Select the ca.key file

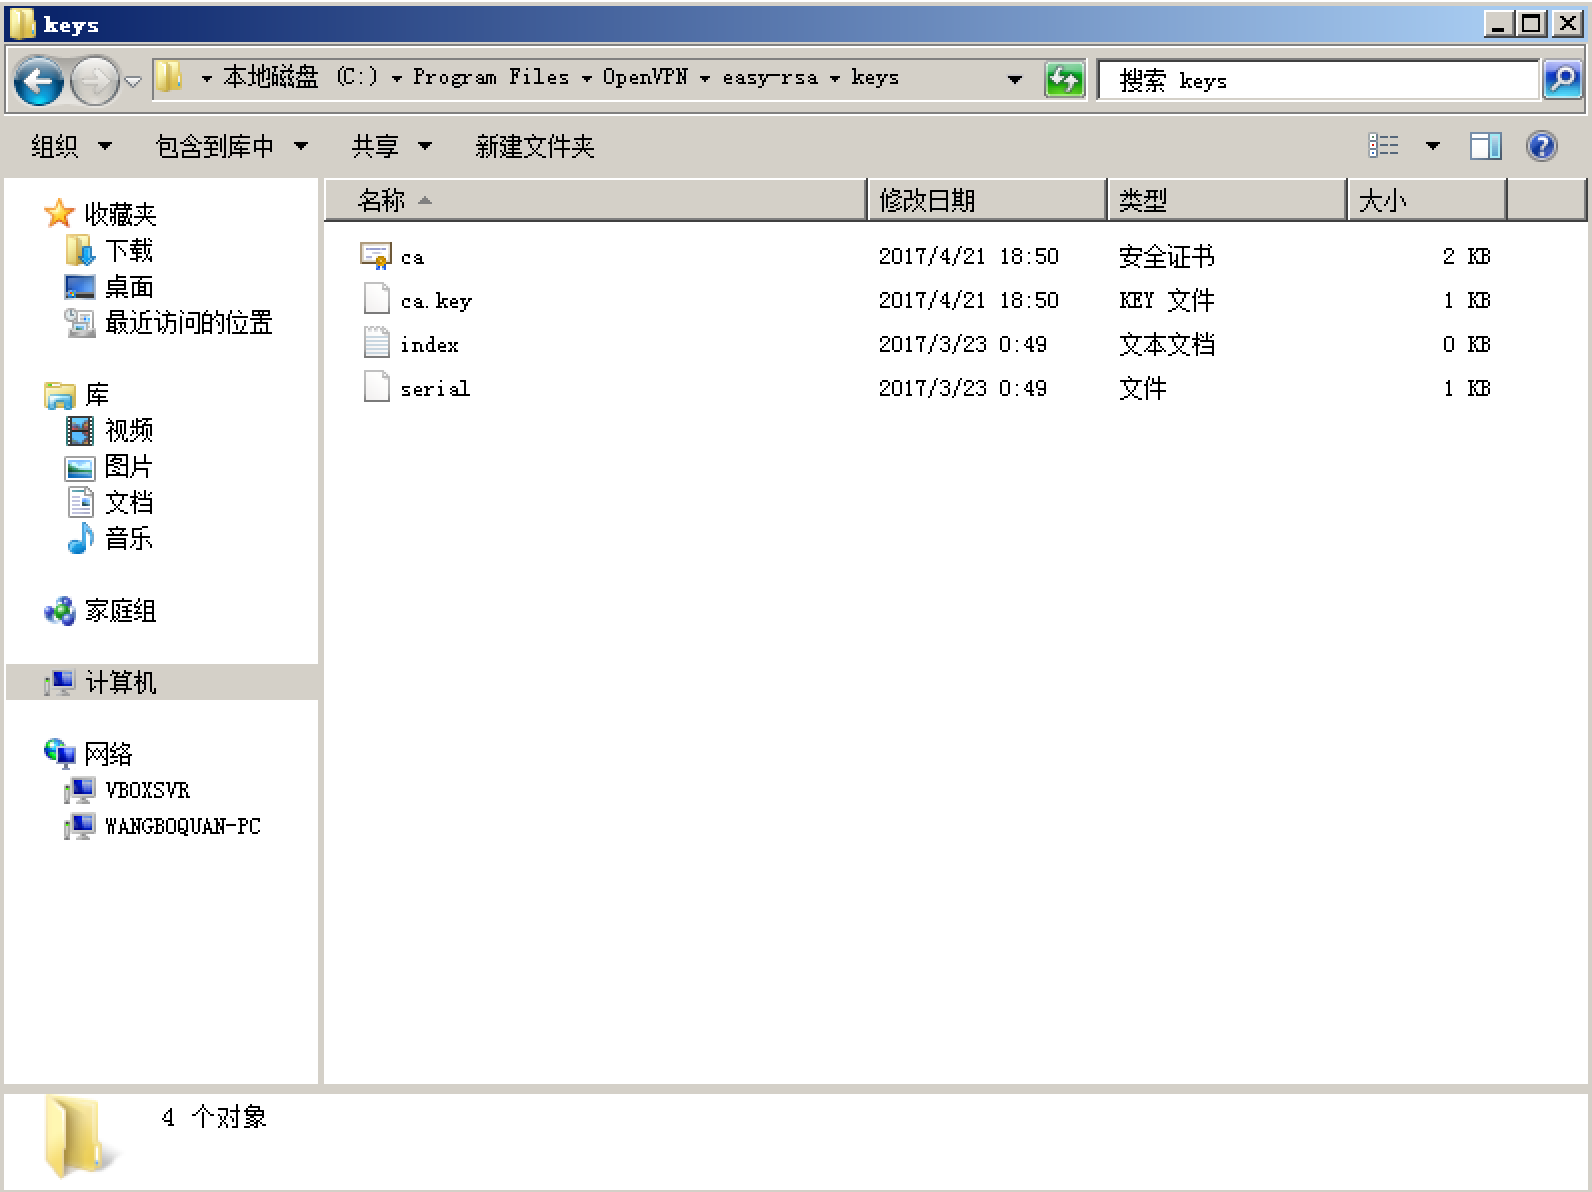coord(435,301)
